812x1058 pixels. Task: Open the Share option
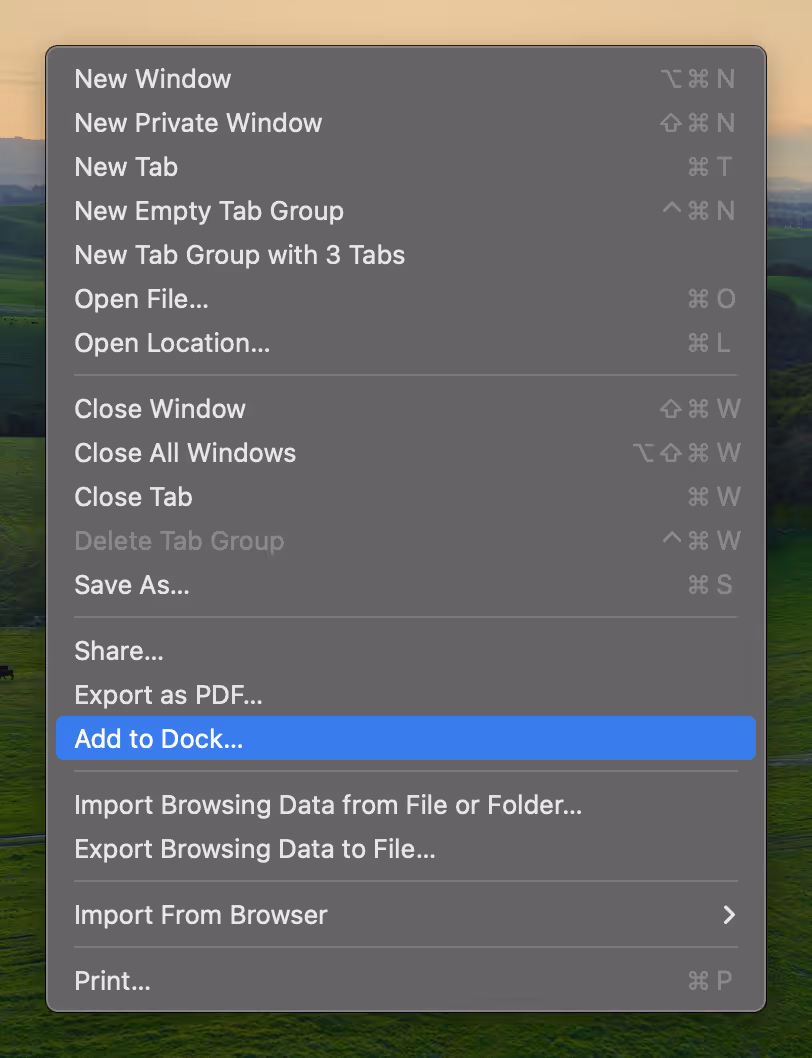pos(118,651)
